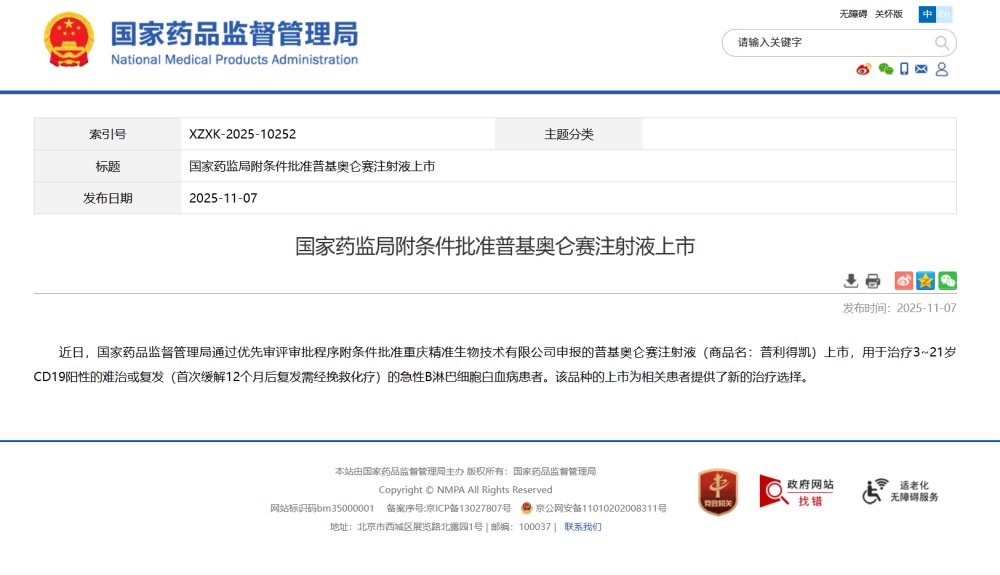The width and height of the screenshot is (1000, 575).
Task: Share article to WeChat green icon
Action: point(947,281)
